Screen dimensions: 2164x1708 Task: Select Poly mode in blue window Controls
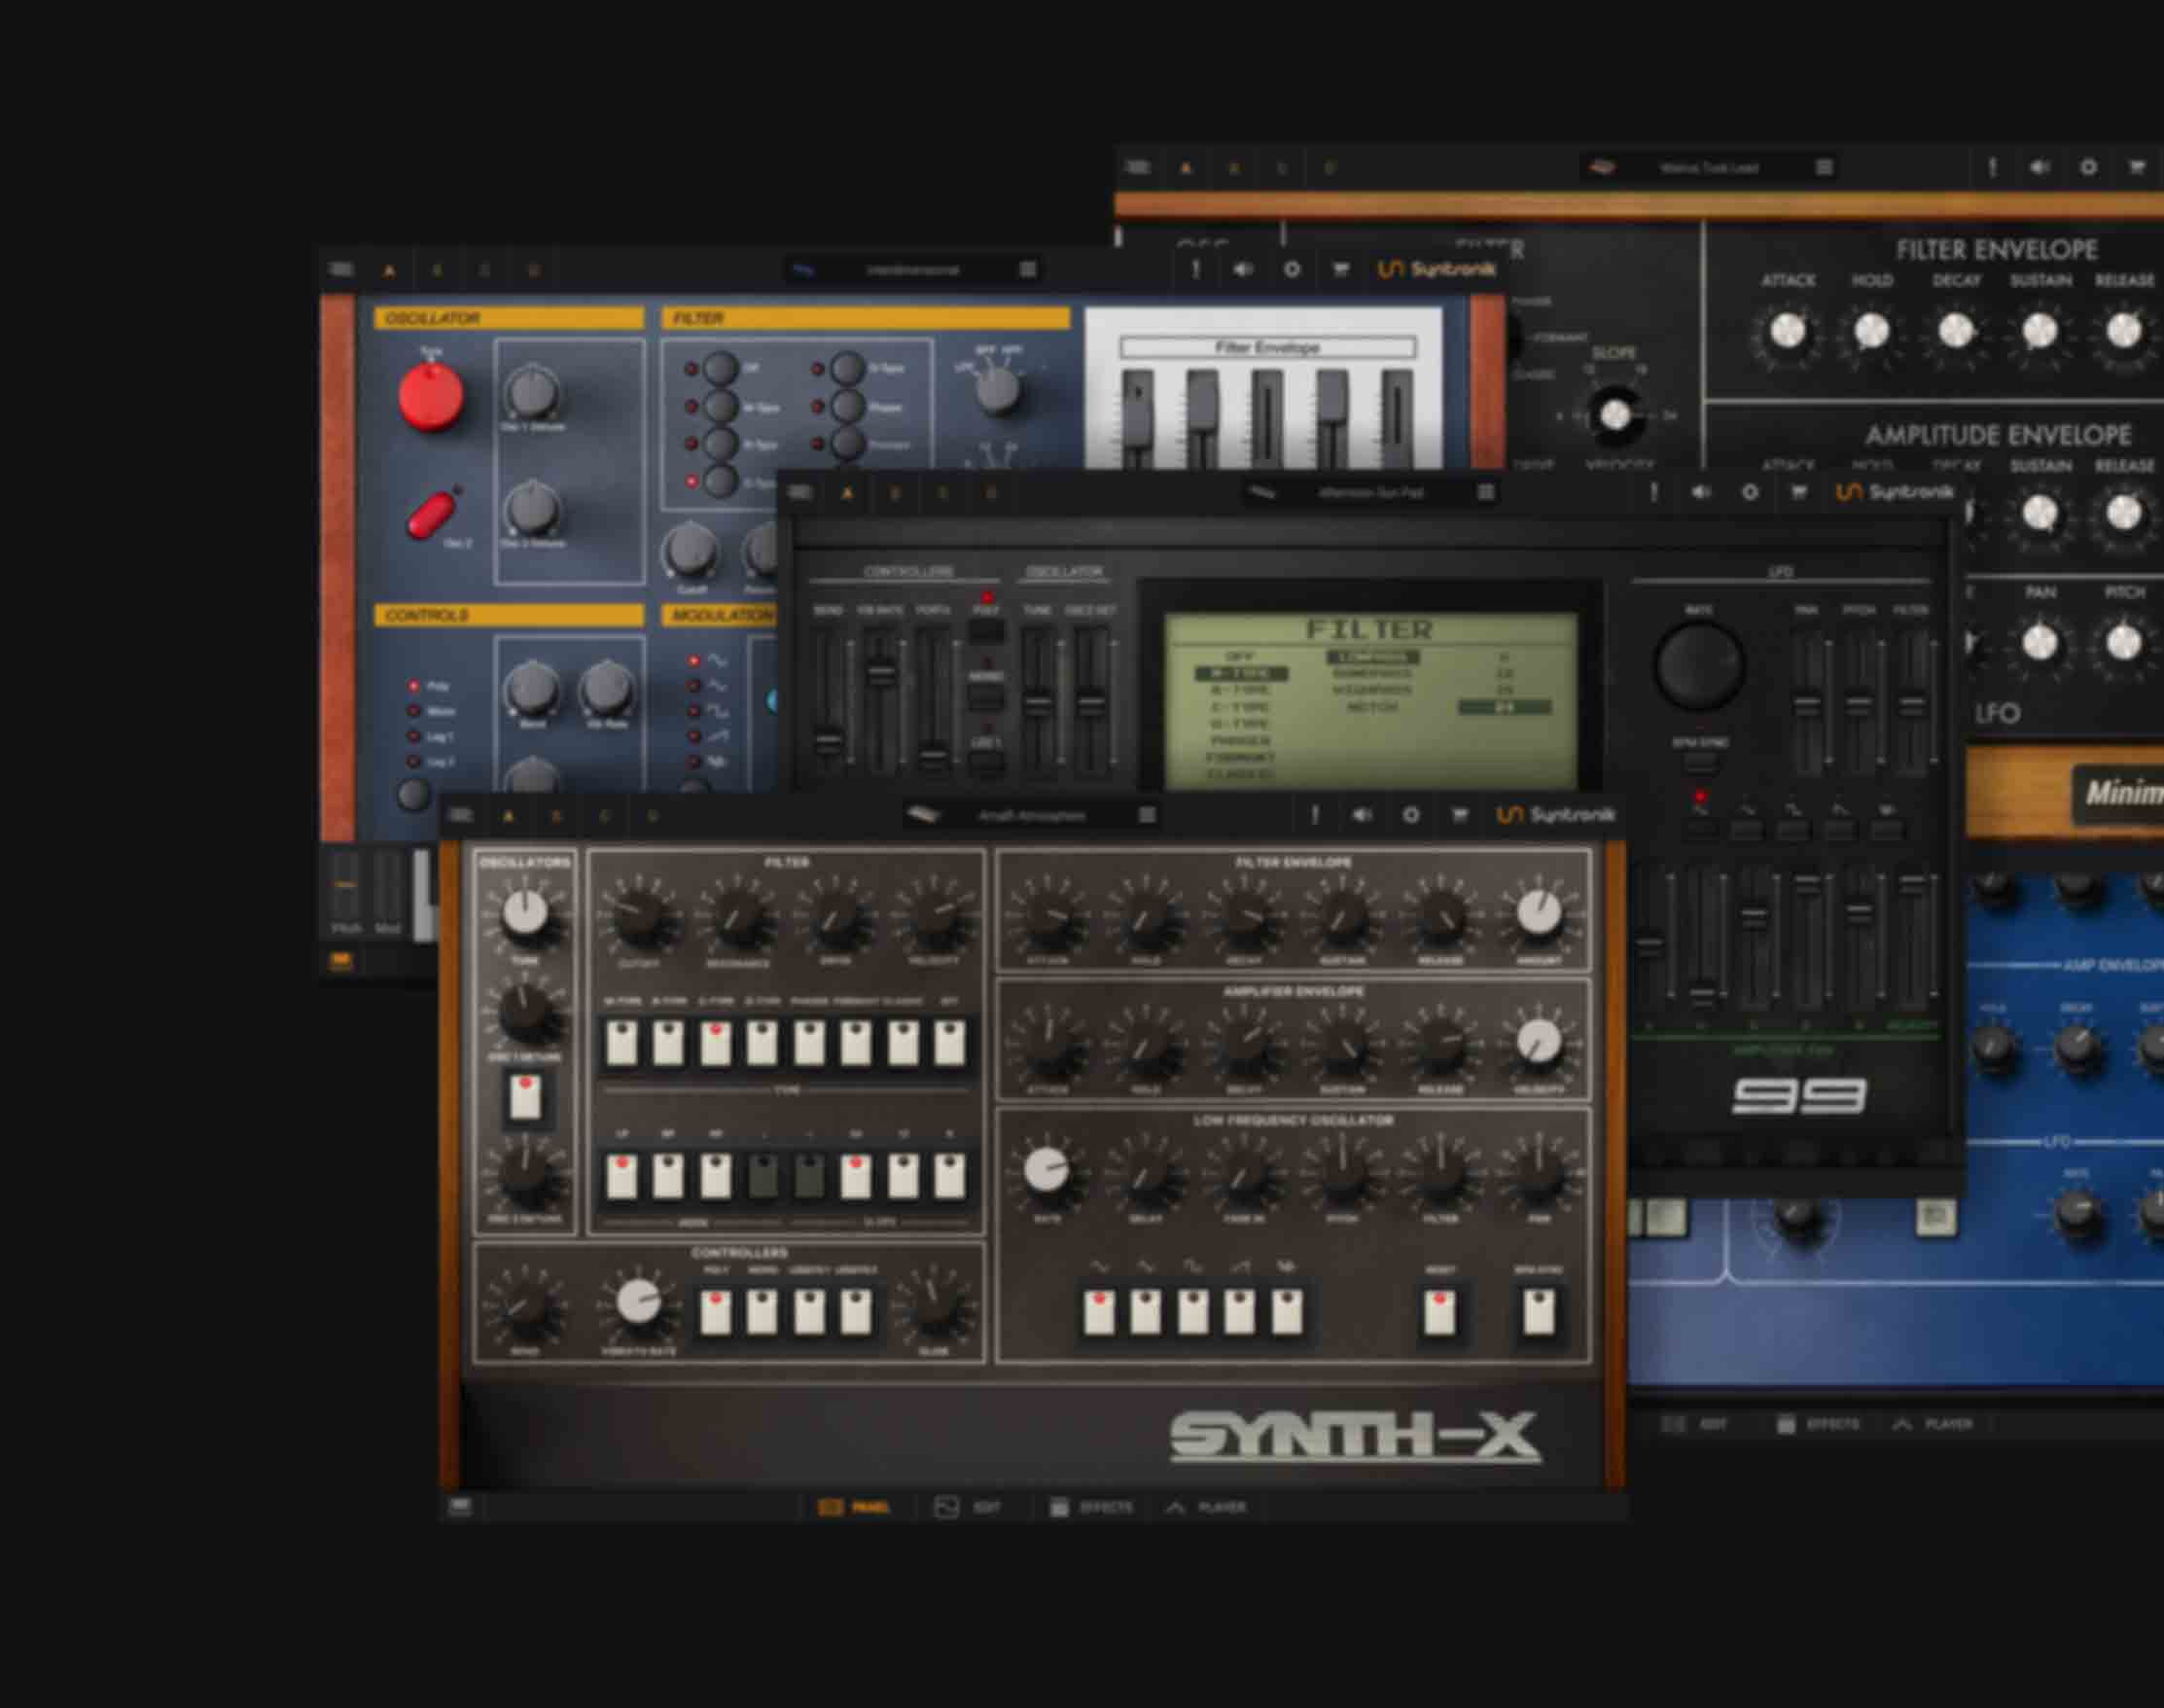click(x=413, y=686)
